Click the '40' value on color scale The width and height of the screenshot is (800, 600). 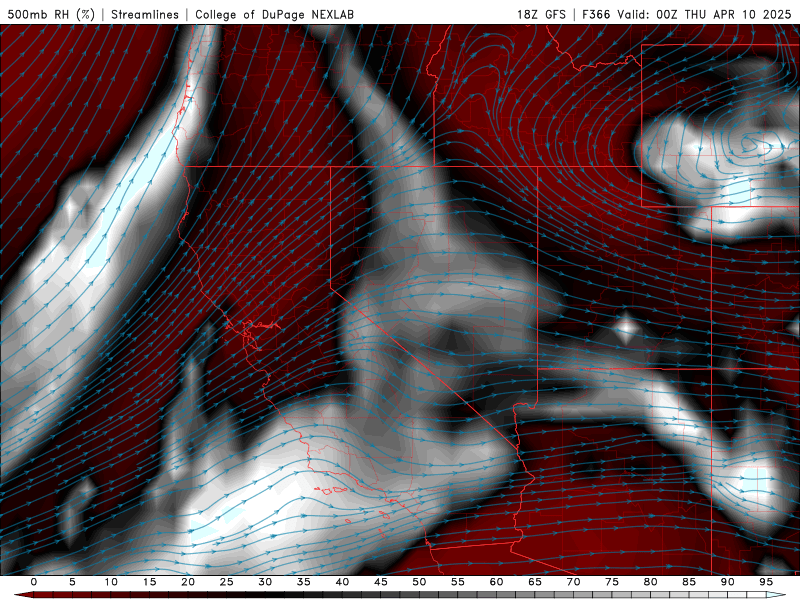(x=342, y=582)
